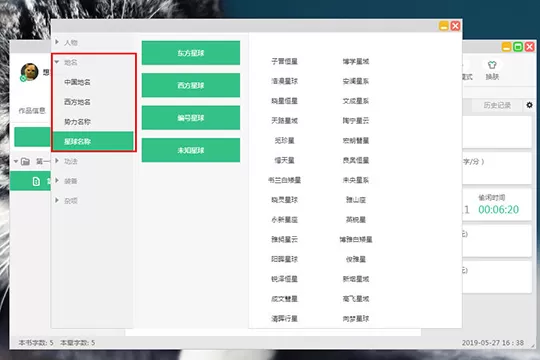Image resolution: width=540 pixels, height=360 pixels.
Task: Pick the generated name 英锐星
Action: (356, 219)
